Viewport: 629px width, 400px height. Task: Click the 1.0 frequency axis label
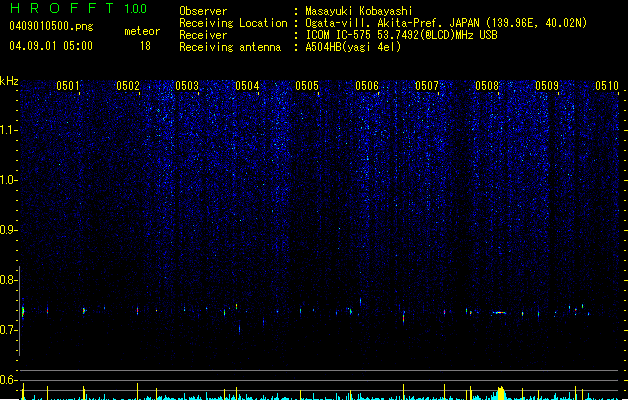8,180
